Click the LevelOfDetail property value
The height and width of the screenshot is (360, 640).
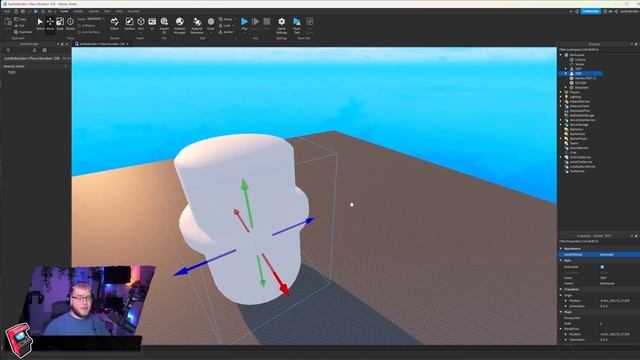(619, 255)
